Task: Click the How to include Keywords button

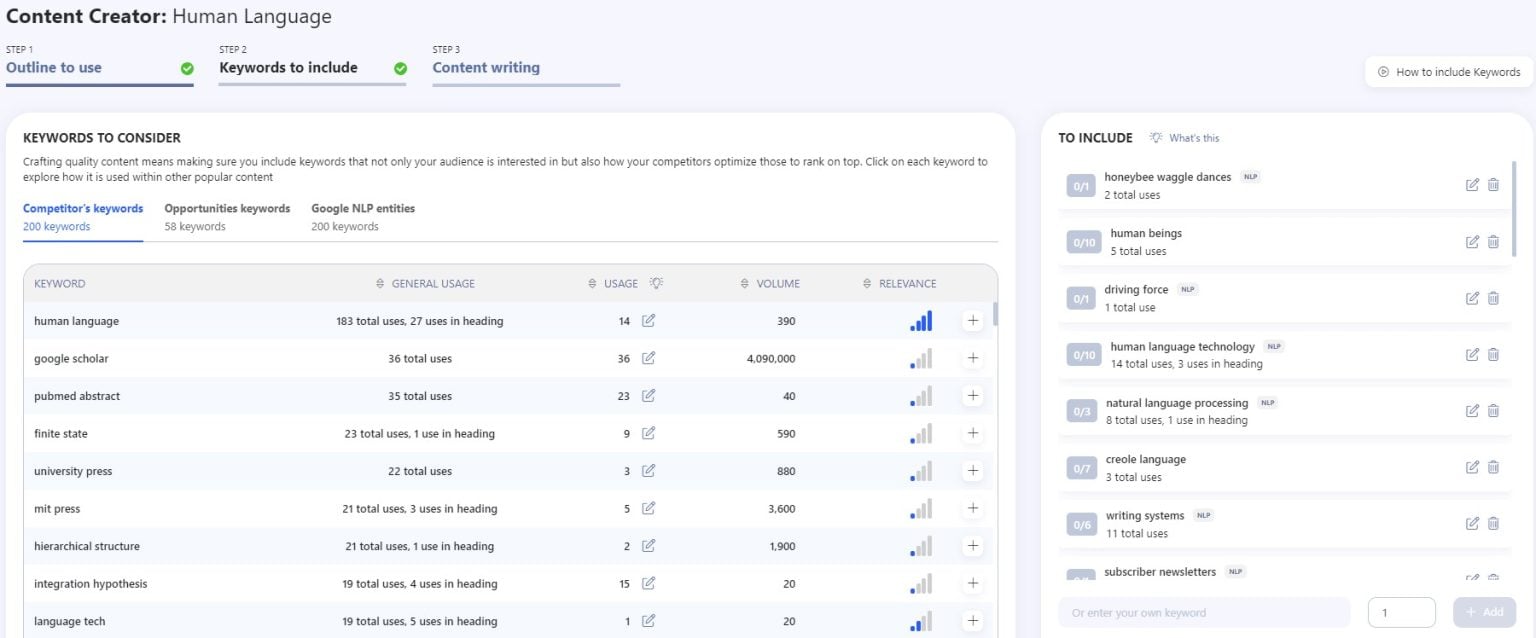Action: coord(1447,71)
